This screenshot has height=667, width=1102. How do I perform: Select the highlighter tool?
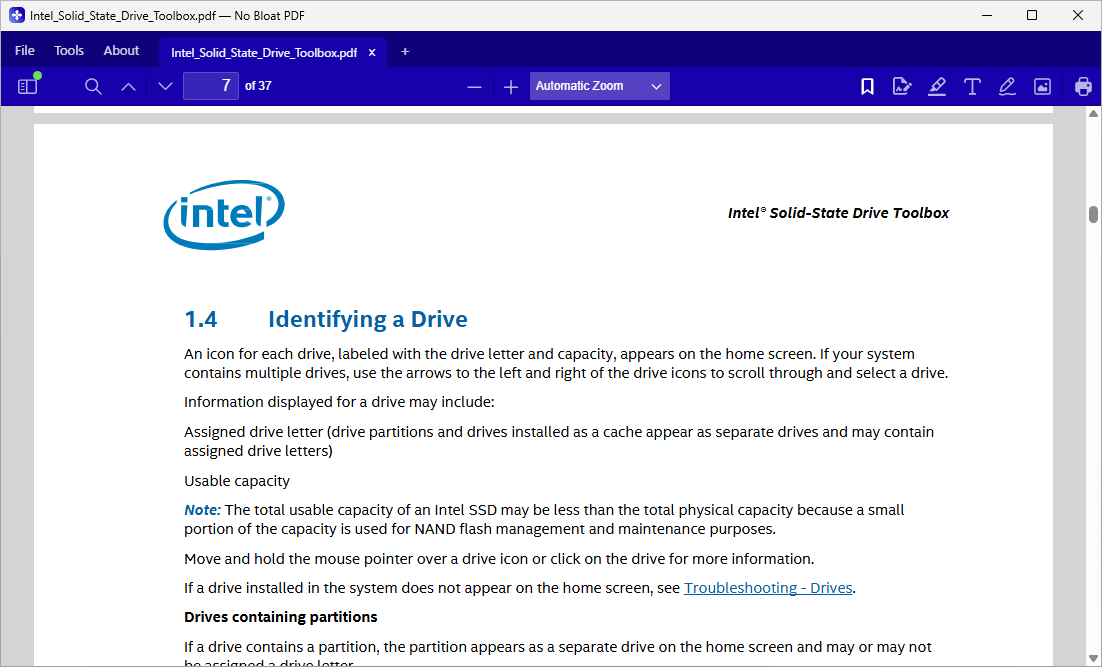[x=937, y=86]
